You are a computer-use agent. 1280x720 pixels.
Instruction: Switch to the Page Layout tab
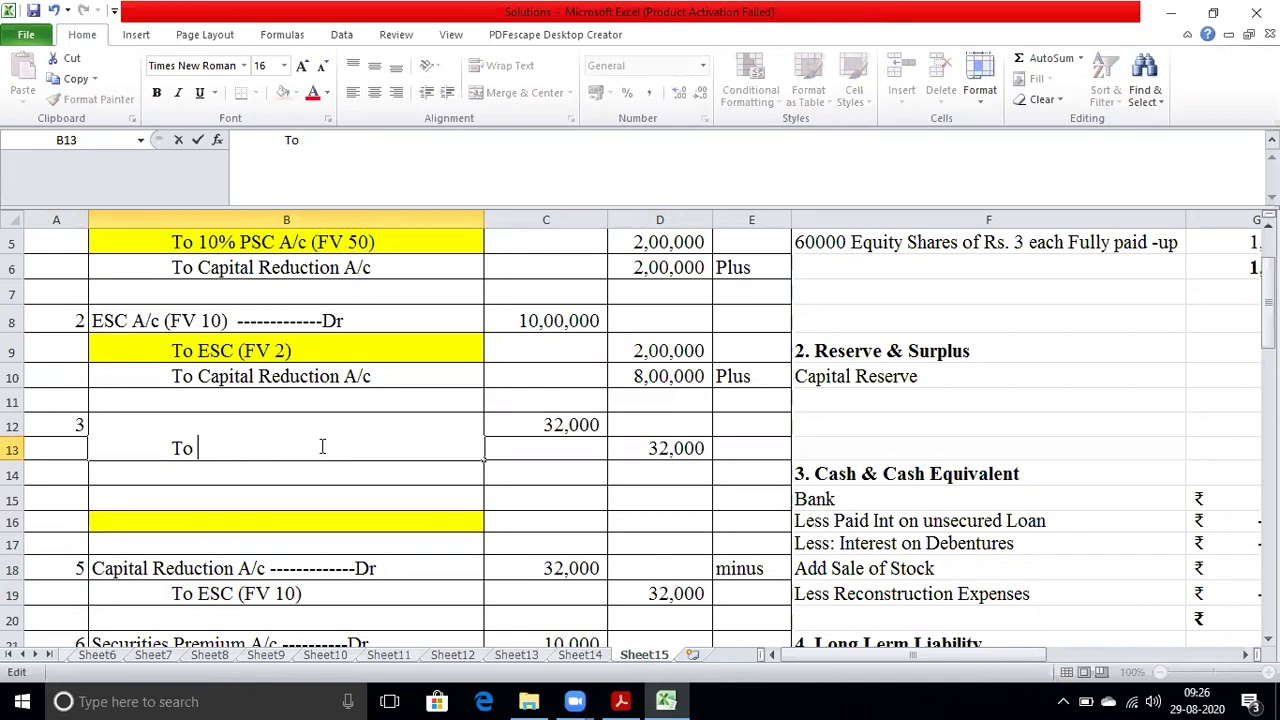(205, 35)
